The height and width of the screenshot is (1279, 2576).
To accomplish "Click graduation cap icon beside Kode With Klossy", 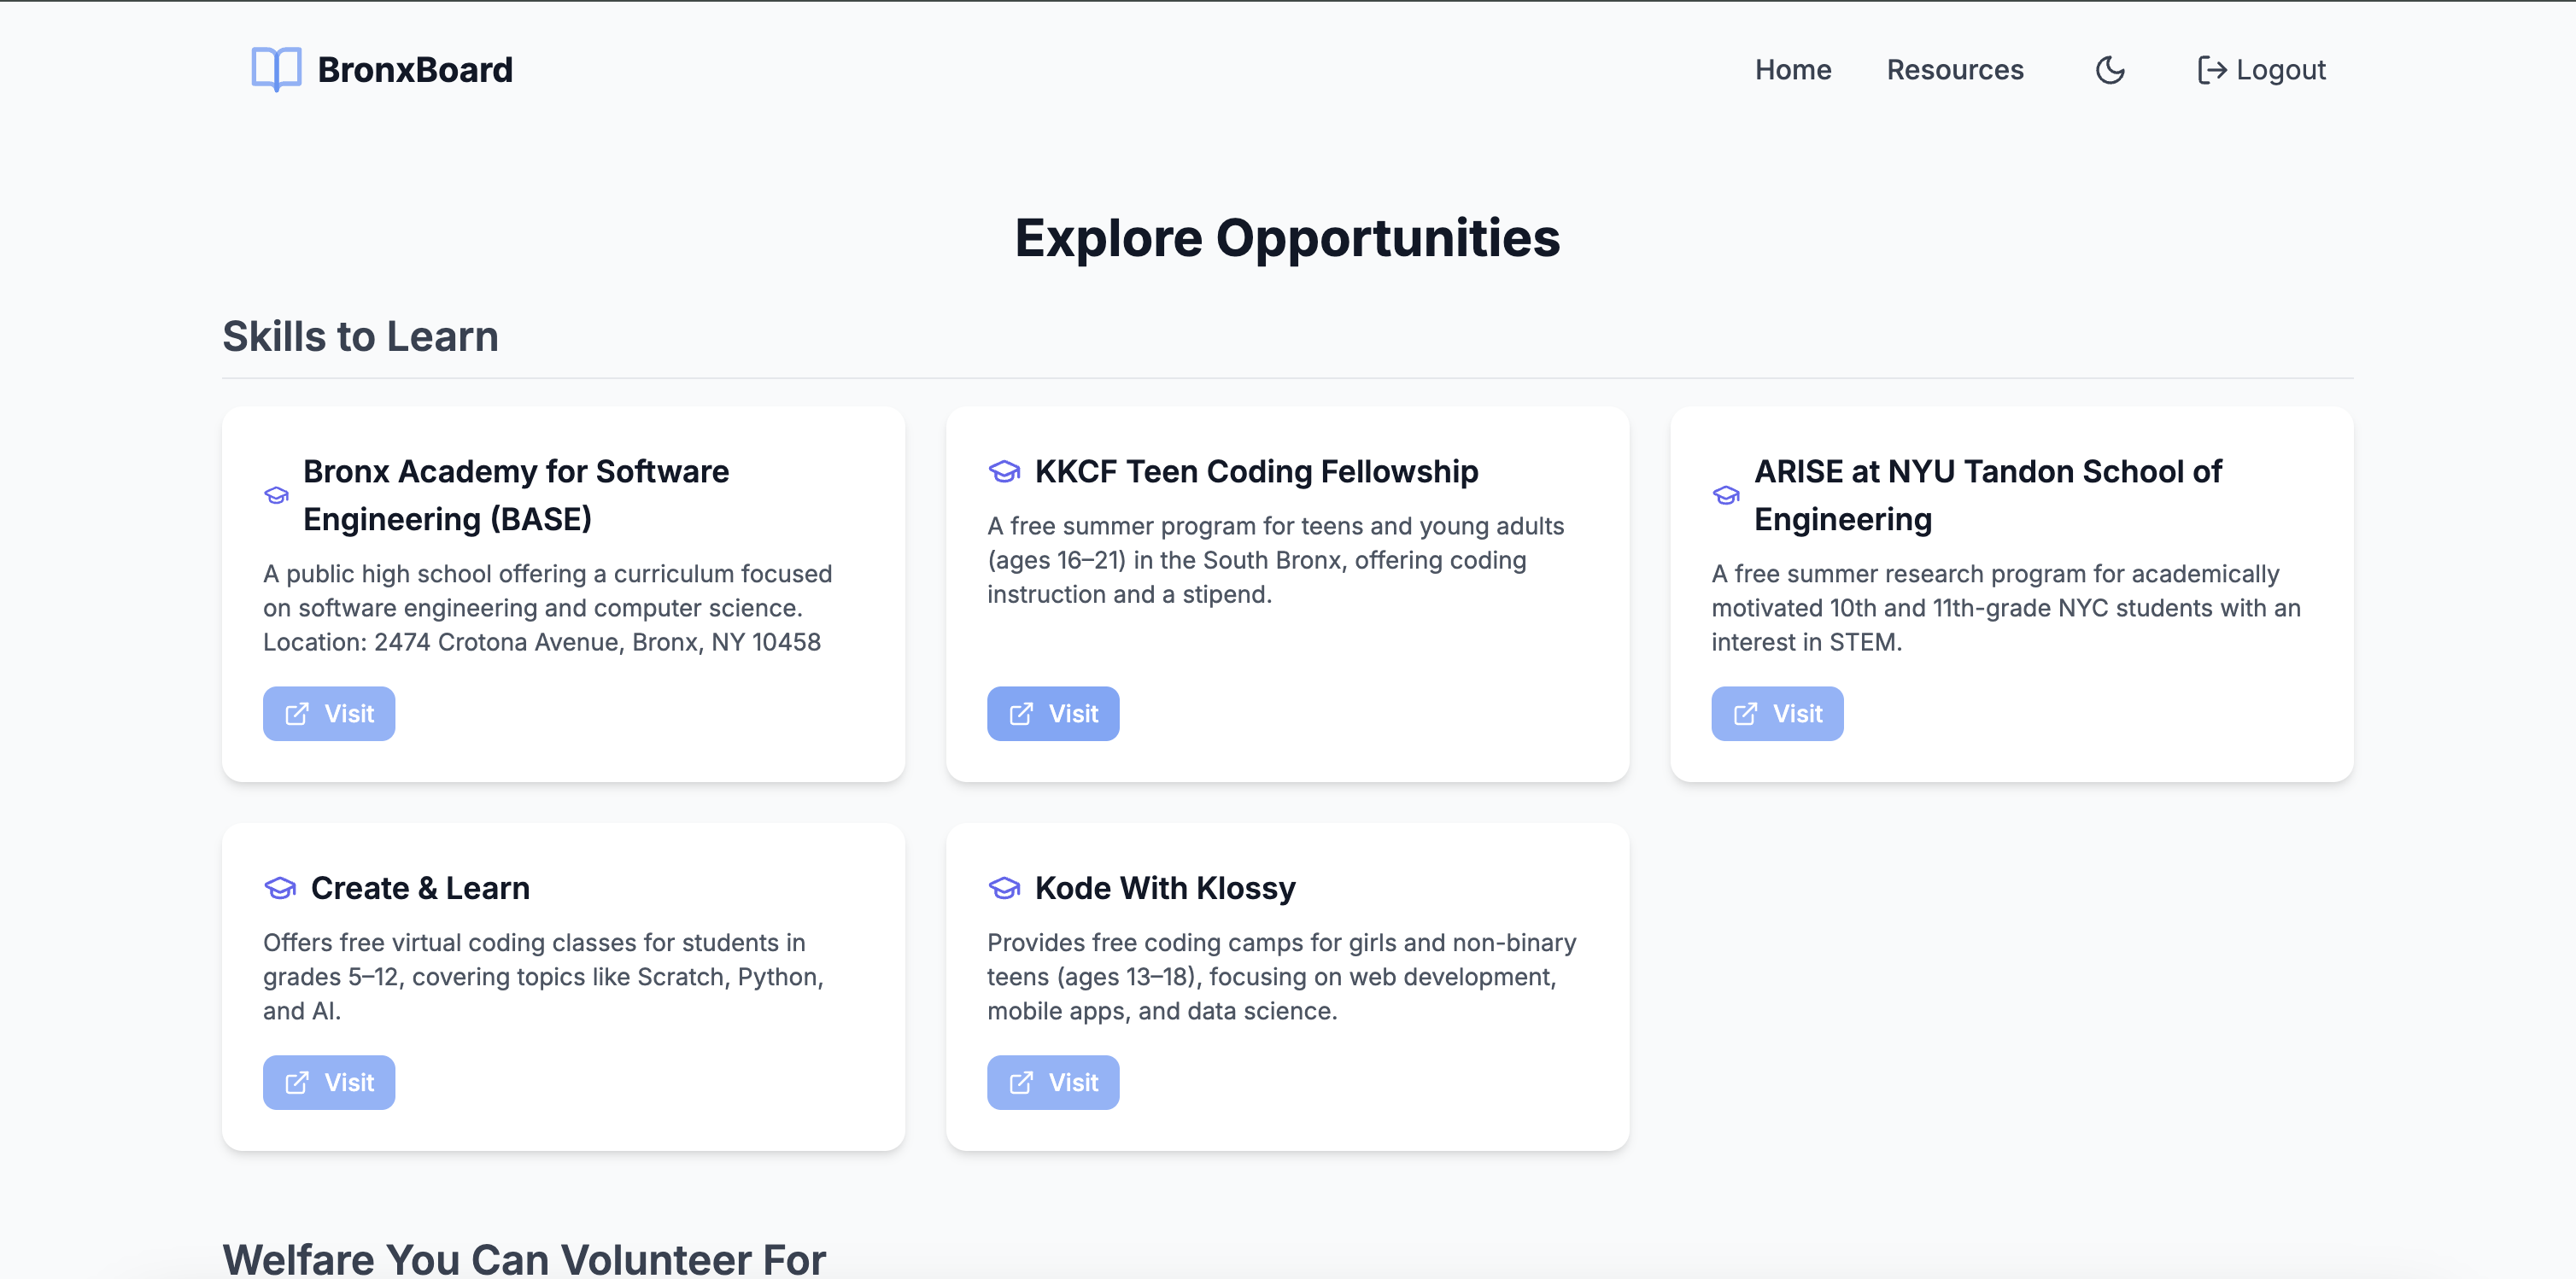I will click(1004, 888).
